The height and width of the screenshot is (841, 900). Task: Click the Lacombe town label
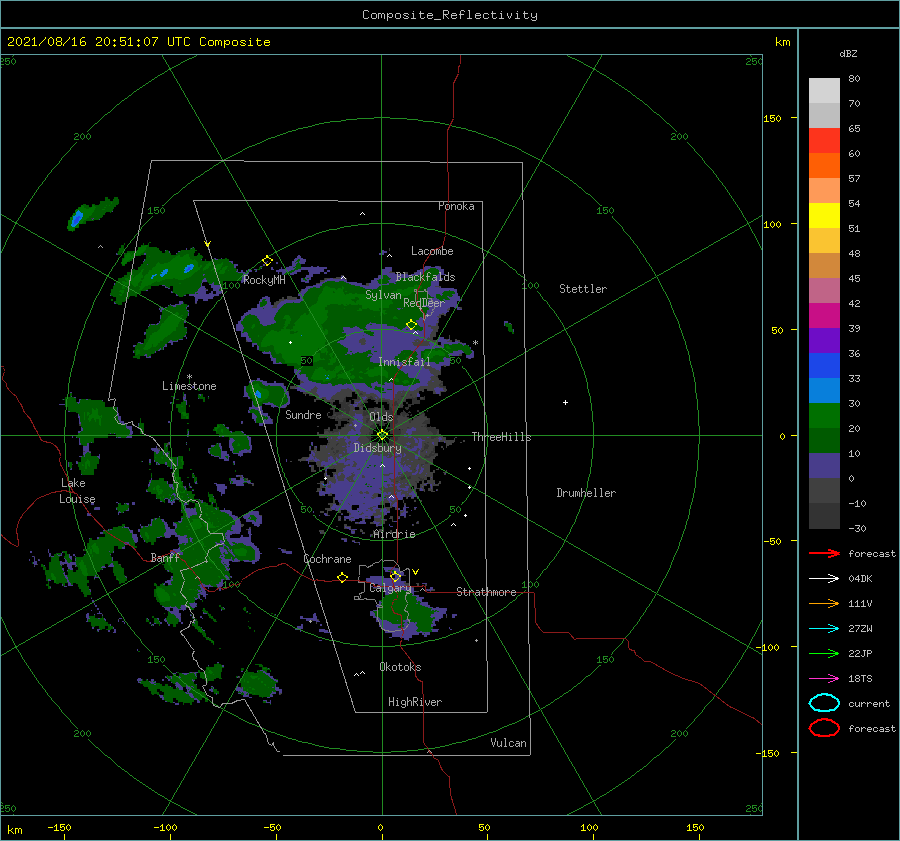coord(432,251)
